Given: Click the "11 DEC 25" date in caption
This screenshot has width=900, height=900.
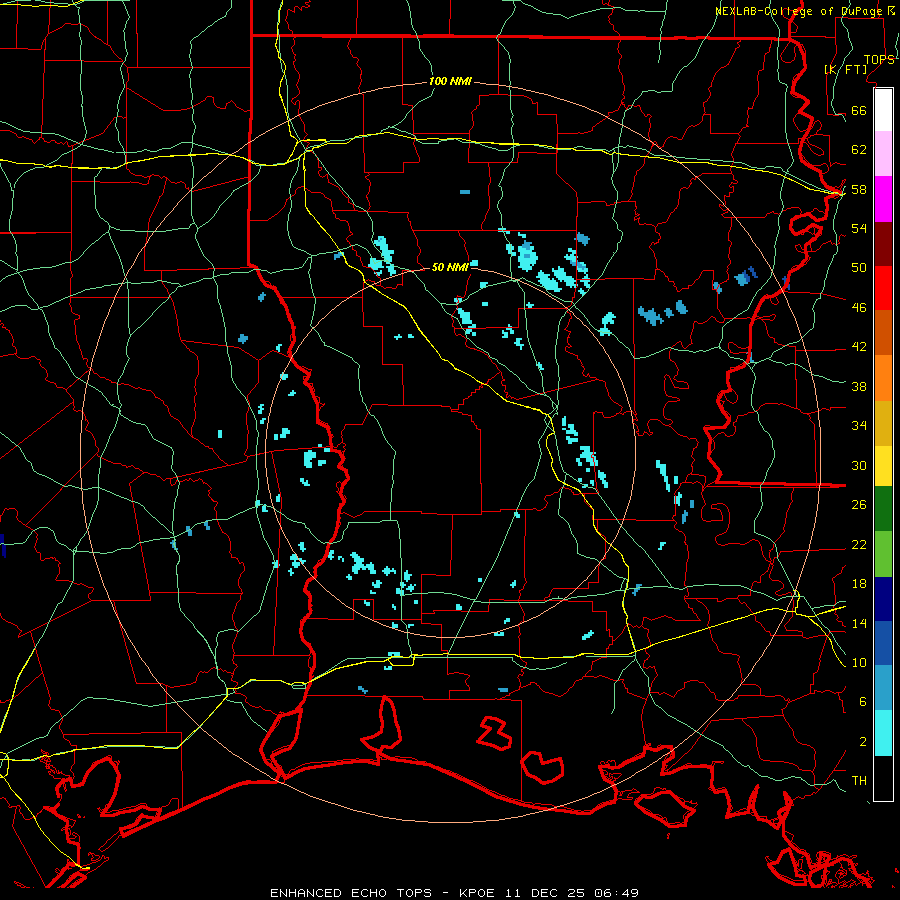Looking at the screenshot, I should point(545,893).
